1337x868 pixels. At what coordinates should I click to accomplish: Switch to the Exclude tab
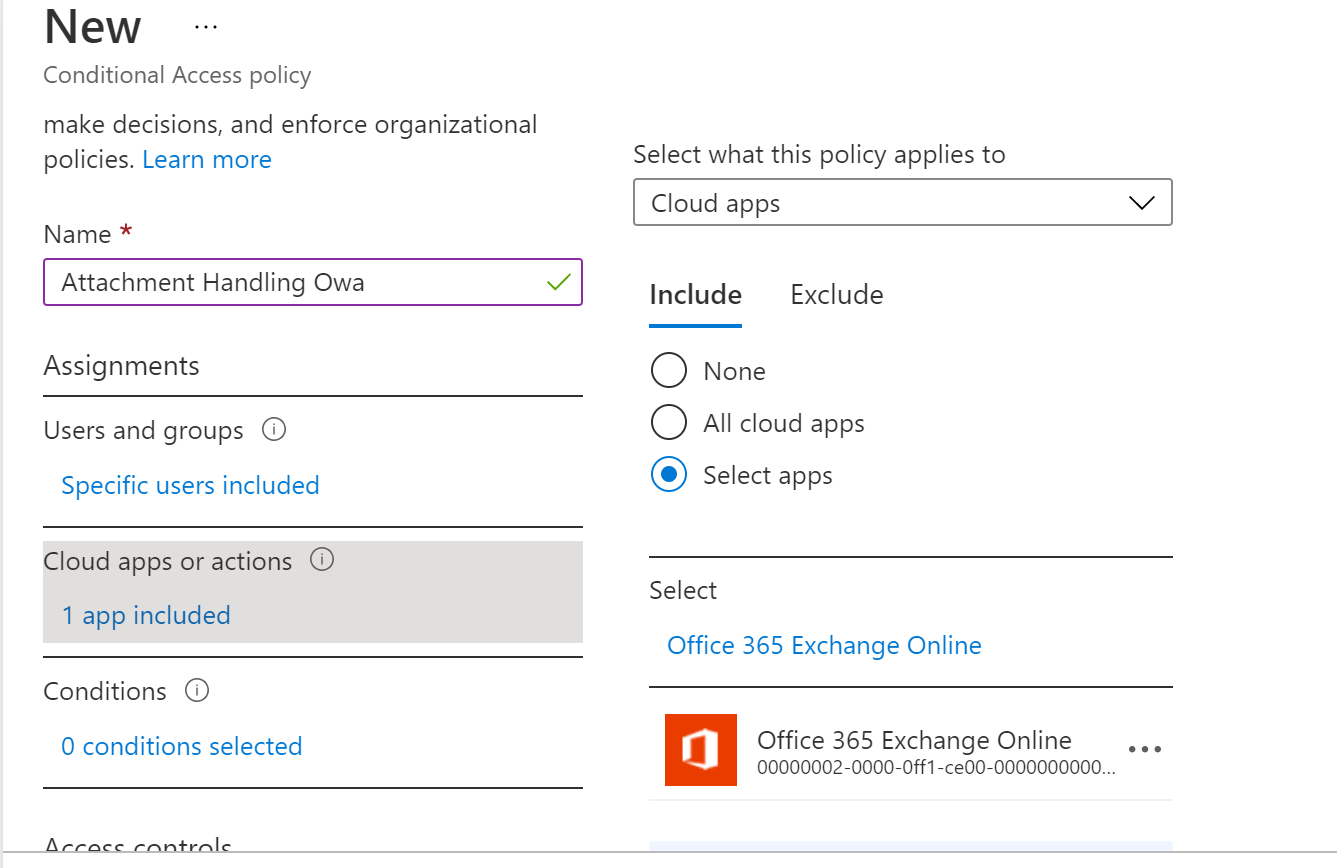[x=836, y=295]
